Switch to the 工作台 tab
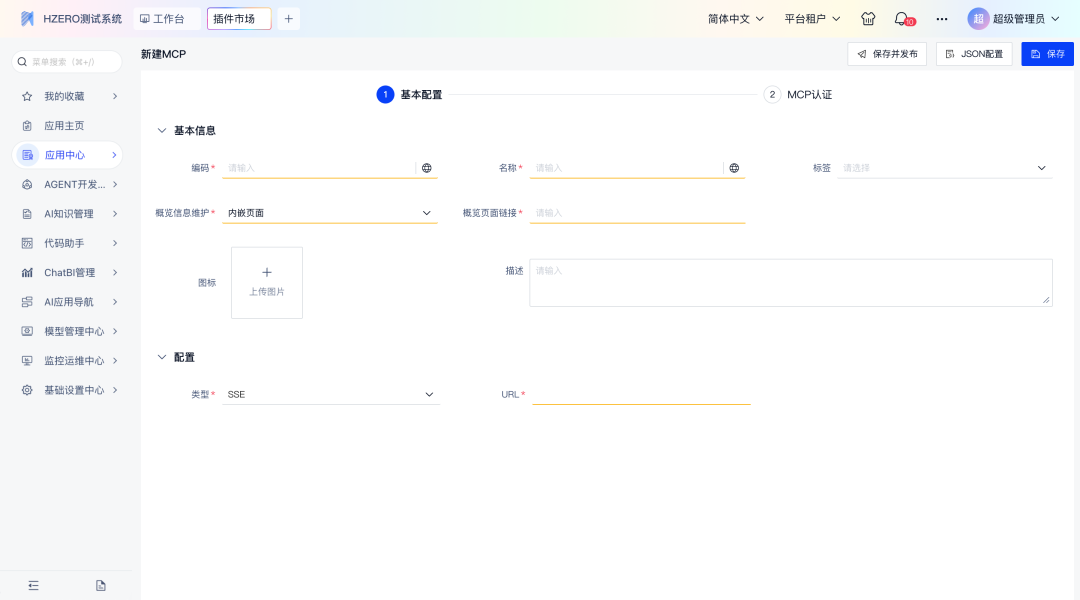Screen dimensions: 1080x600 [163, 19]
